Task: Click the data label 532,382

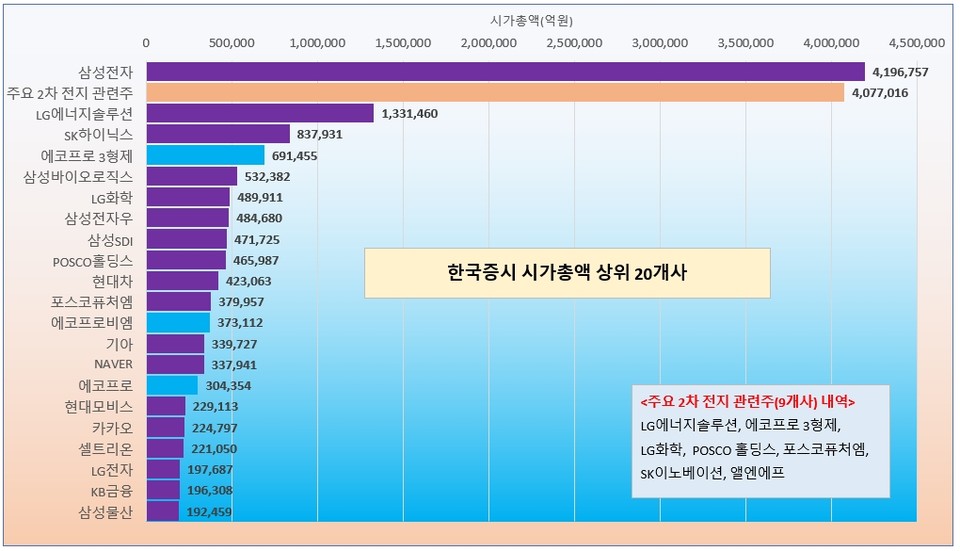Action: tap(268, 177)
